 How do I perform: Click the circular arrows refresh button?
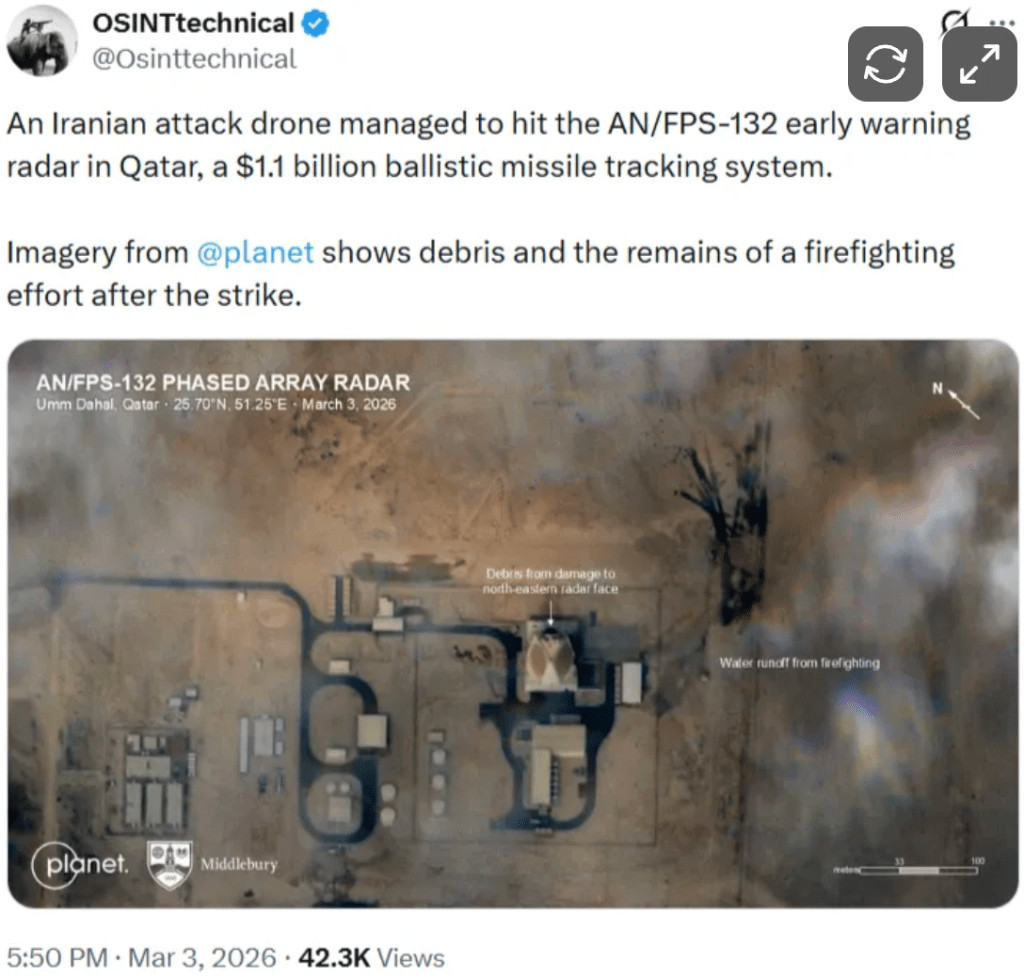885,64
